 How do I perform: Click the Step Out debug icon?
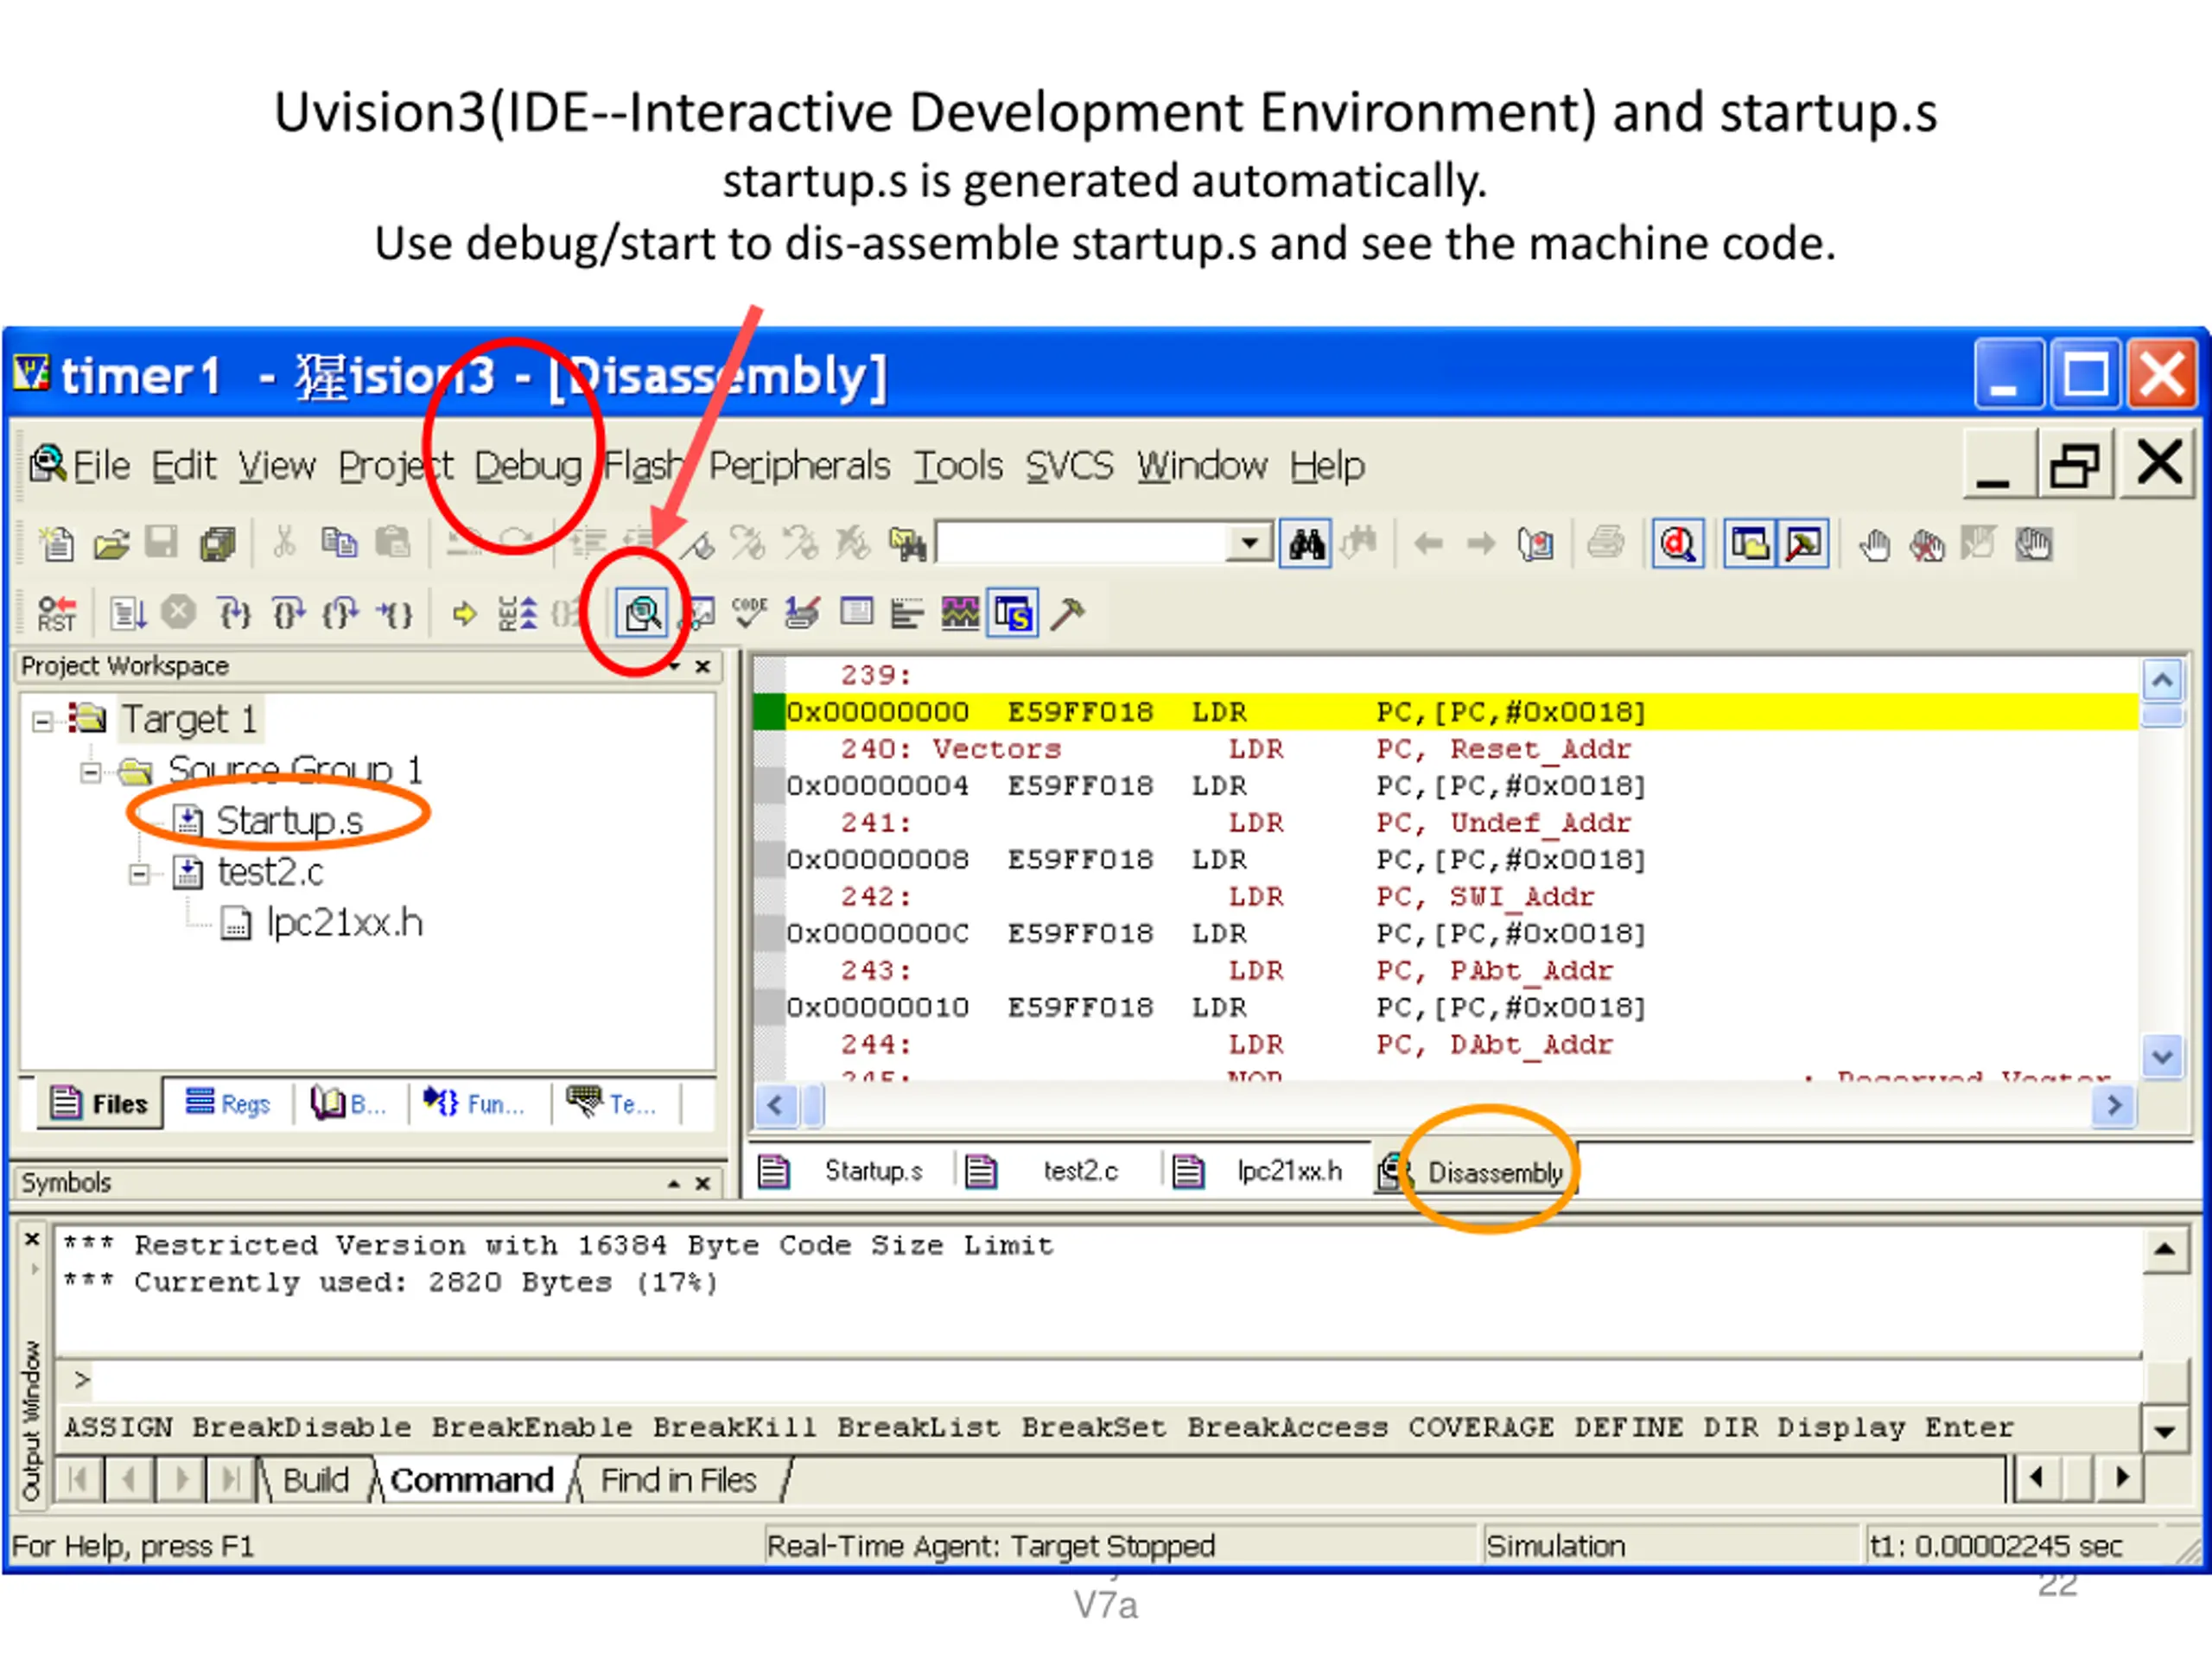[340, 613]
